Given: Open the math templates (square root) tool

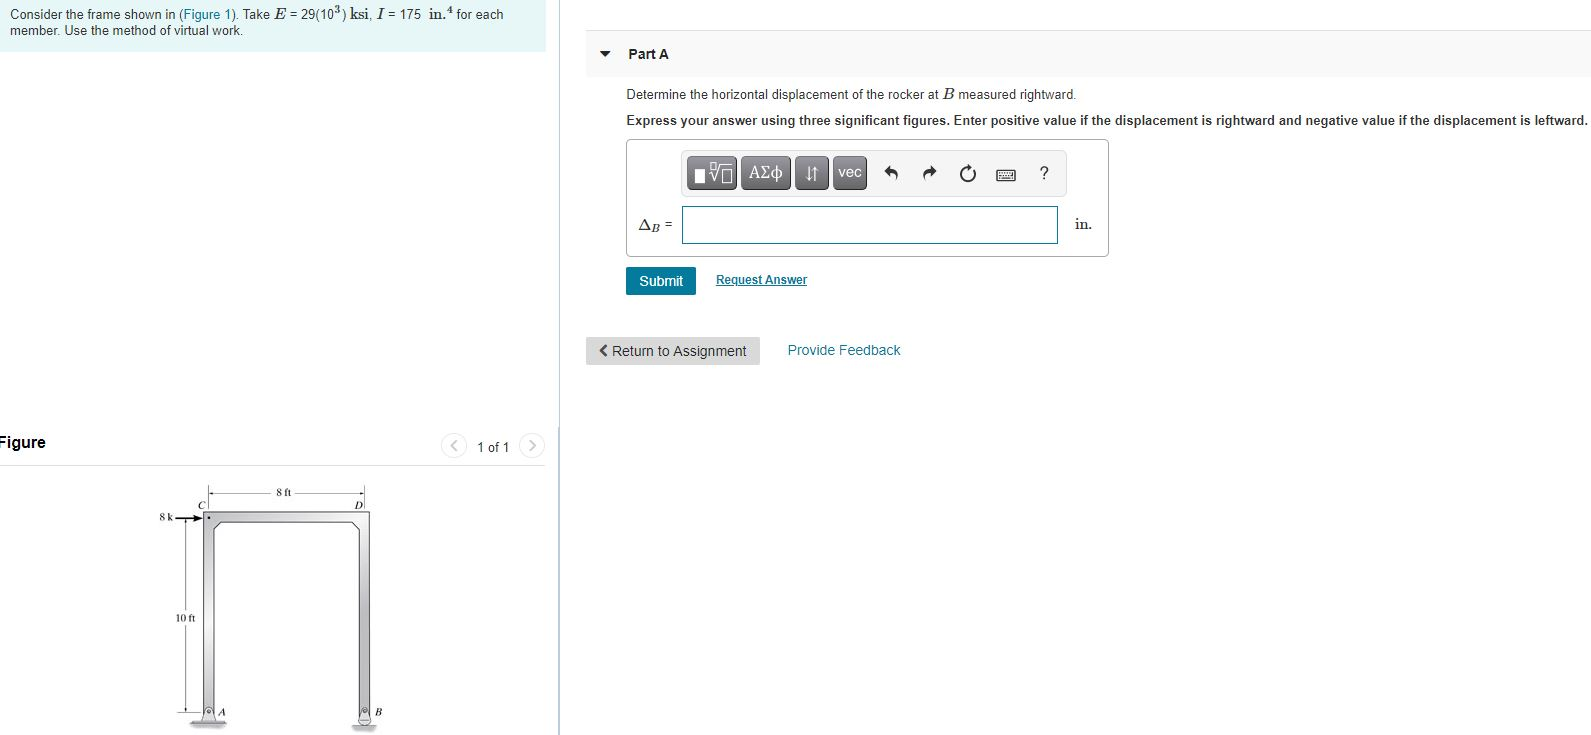Looking at the screenshot, I should pos(713,173).
